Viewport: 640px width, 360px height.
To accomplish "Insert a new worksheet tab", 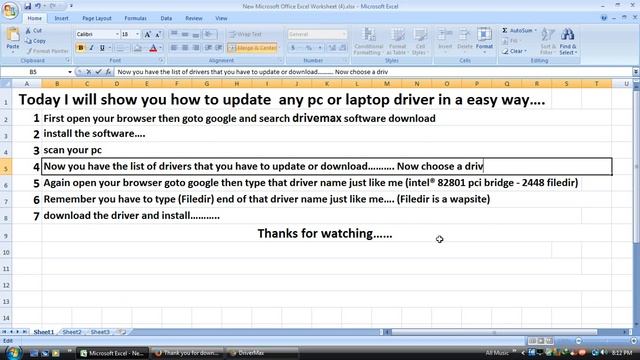I will 121,332.
